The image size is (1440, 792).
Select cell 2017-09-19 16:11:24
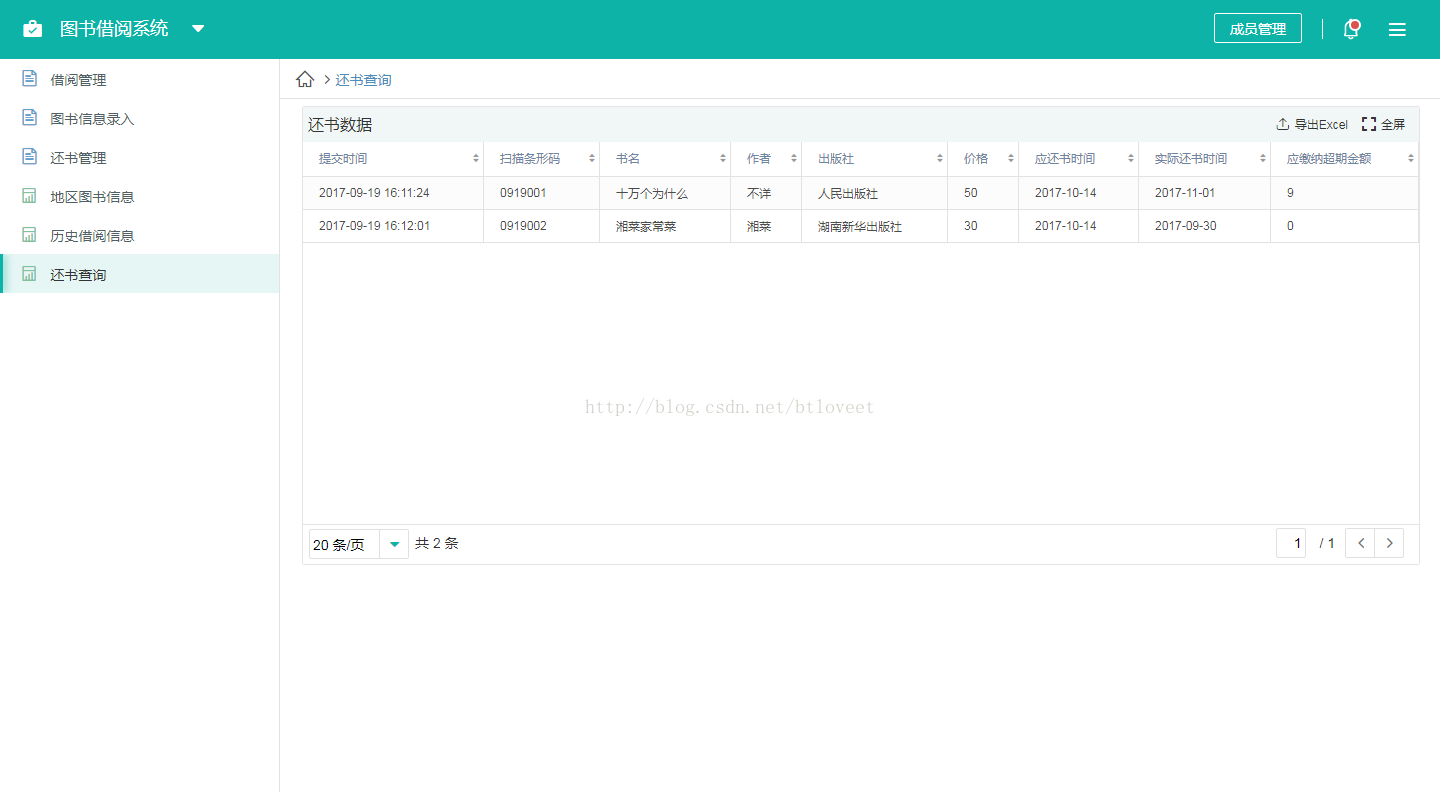pyautogui.click(x=393, y=193)
